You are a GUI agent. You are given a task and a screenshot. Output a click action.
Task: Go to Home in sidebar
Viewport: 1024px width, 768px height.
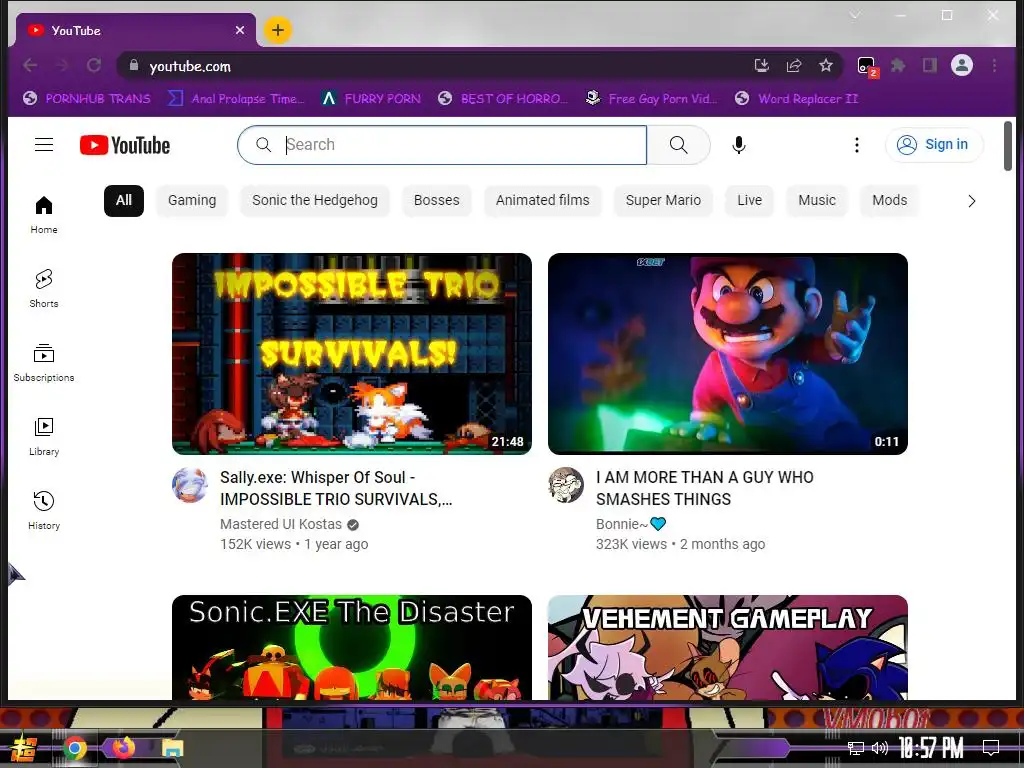pyautogui.click(x=44, y=215)
